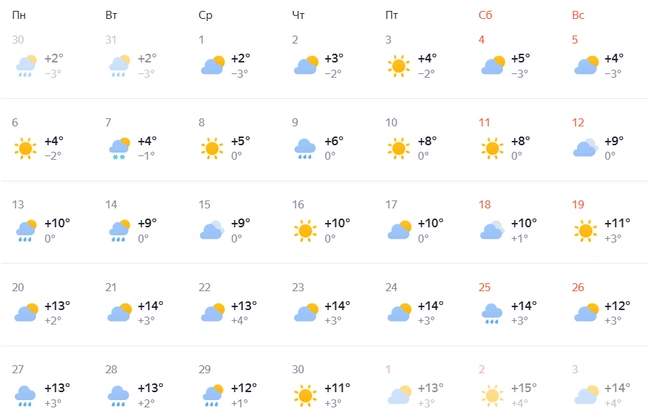Select the snow cloud icon on day 7
Viewport: 656px width, 419px height.
coord(119,148)
